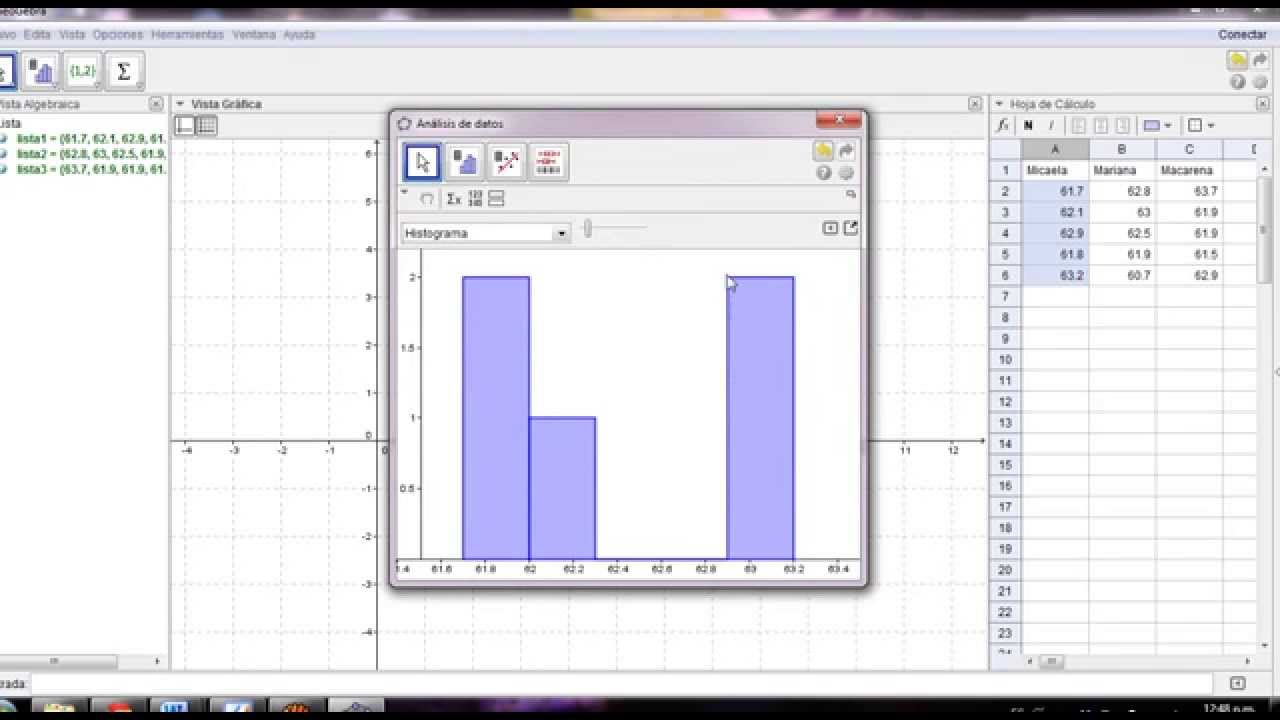Toggle axes display in Vista Gráfica
This screenshot has width=1280, height=720.
tap(185, 125)
